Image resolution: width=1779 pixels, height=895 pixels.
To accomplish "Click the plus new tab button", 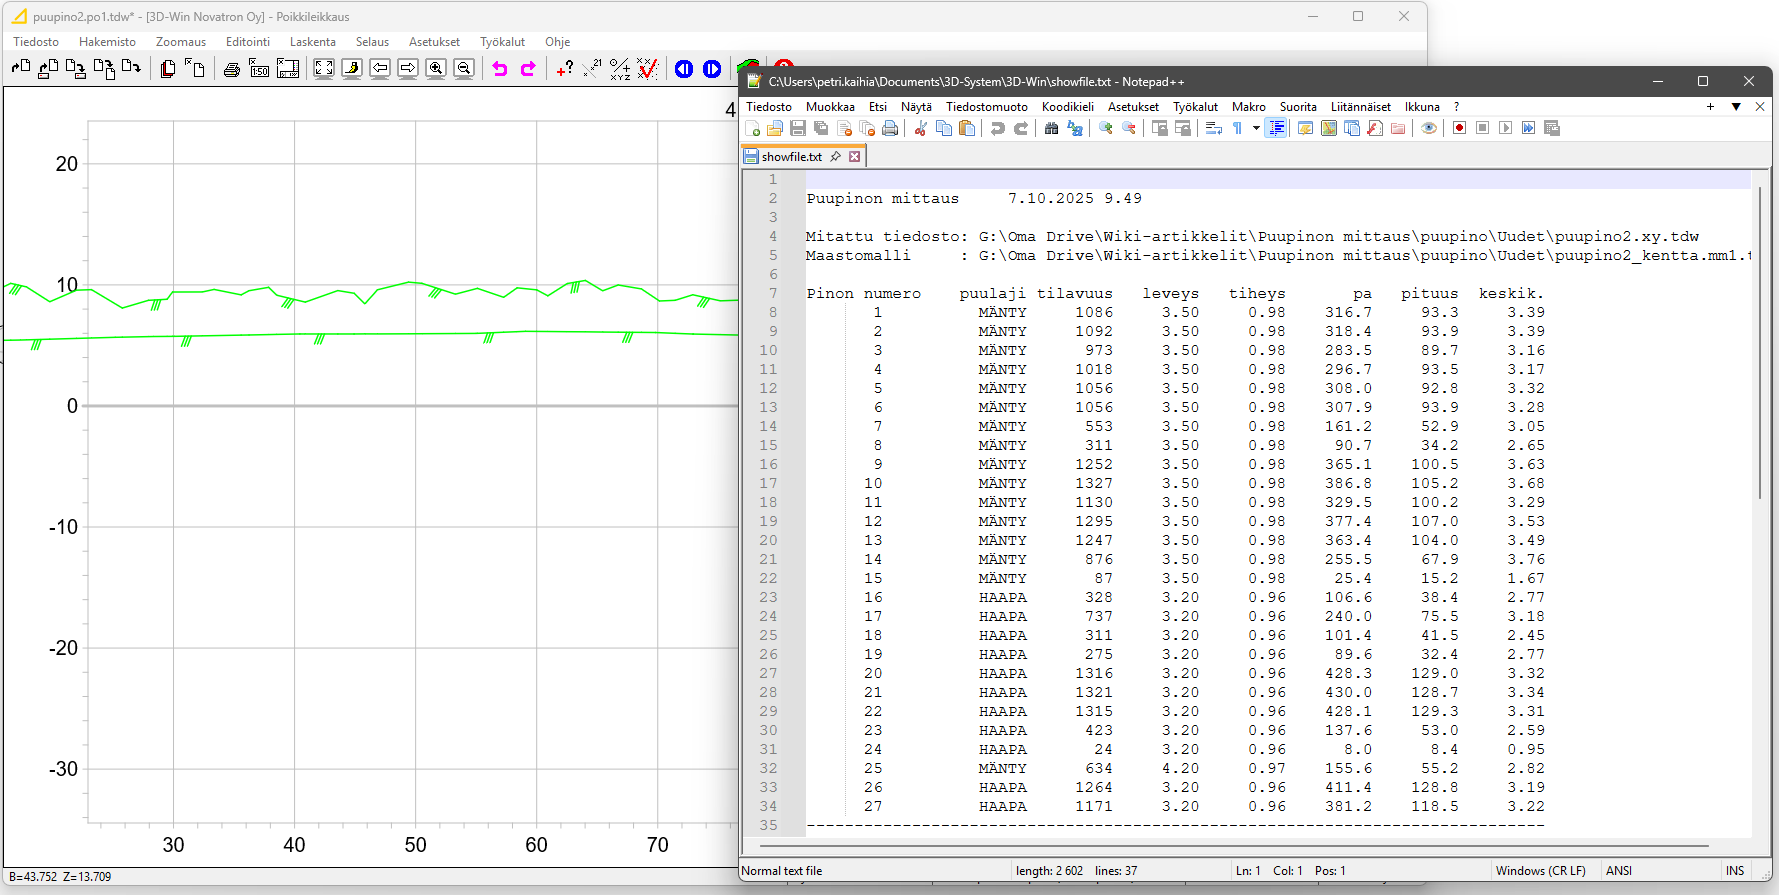I will point(1710,107).
